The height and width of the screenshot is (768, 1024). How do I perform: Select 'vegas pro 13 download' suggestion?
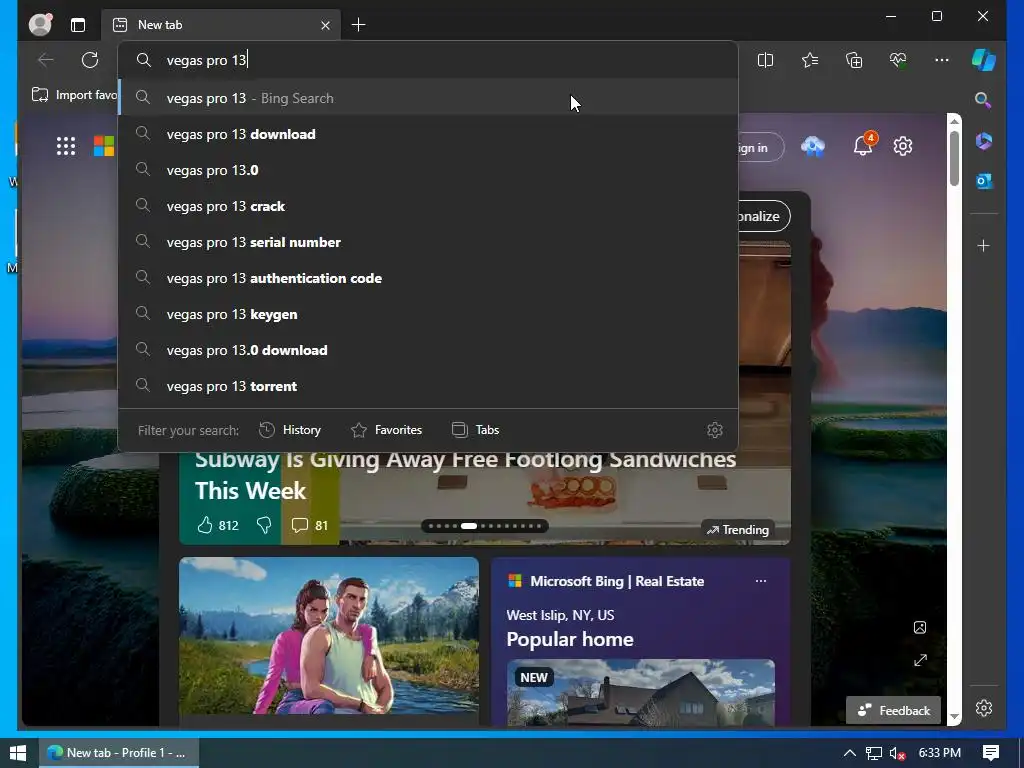(428, 134)
